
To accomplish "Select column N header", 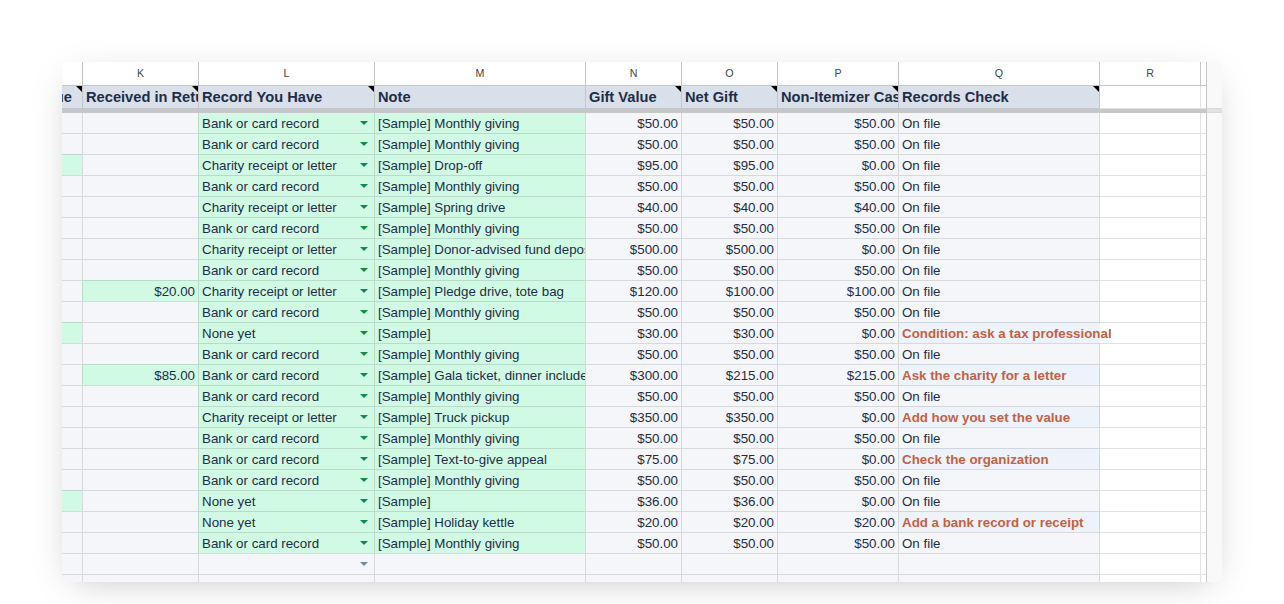I will click(633, 73).
